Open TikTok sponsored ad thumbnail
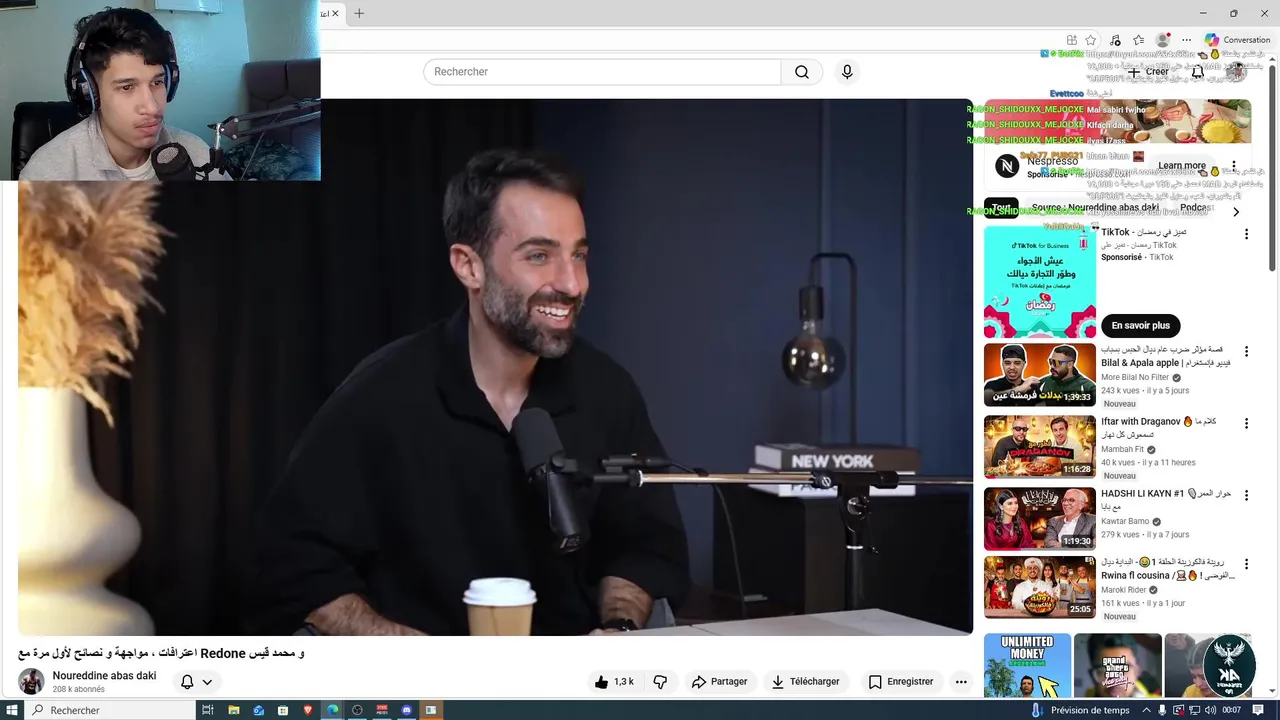 (x=1040, y=282)
